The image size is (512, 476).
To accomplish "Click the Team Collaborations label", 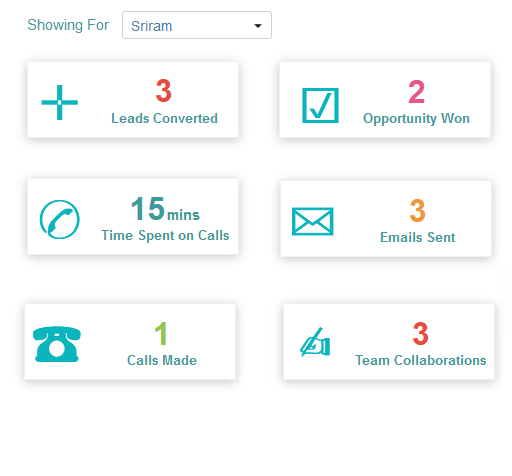I will (x=421, y=360).
